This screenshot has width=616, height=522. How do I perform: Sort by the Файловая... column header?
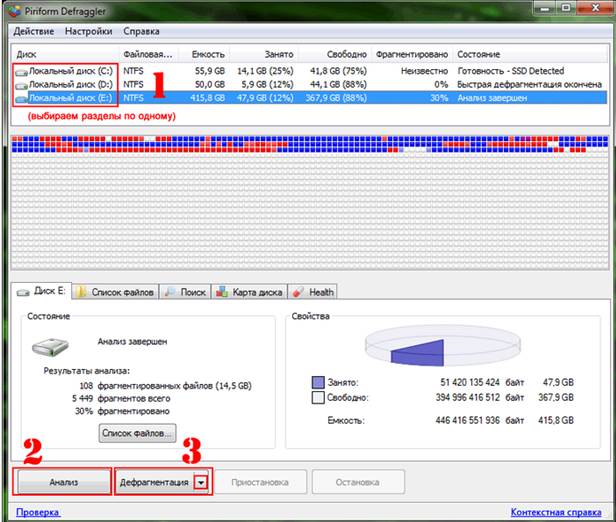[148, 54]
